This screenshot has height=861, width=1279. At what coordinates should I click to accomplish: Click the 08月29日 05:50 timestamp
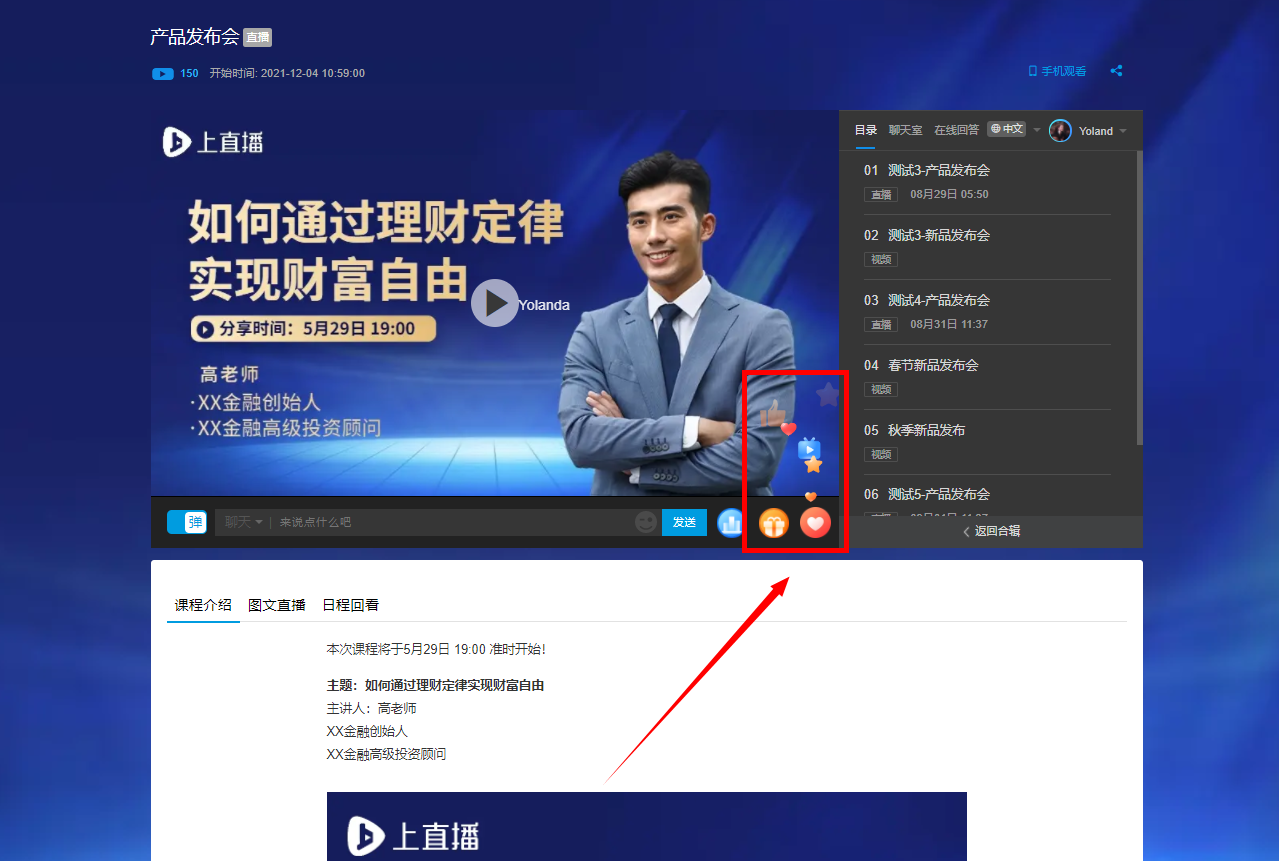tap(949, 194)
